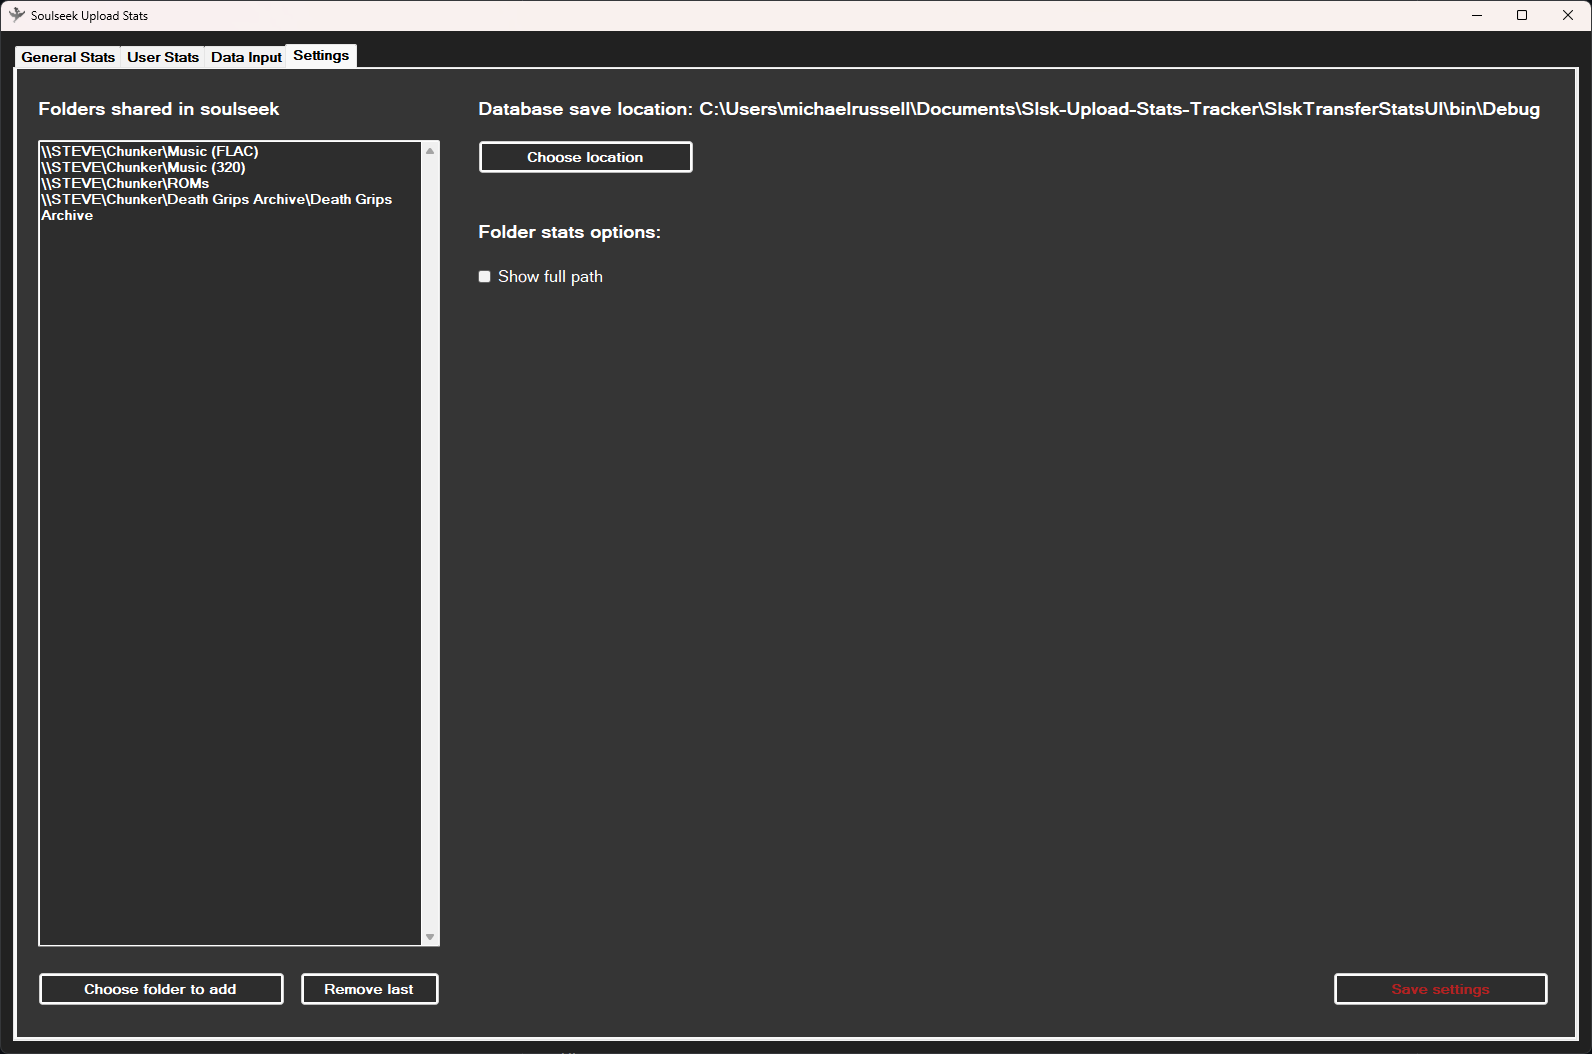Click the Remove last button
Image resolution: width=1592 pixels, height=1054 pixels.
(x=369, y=989)
